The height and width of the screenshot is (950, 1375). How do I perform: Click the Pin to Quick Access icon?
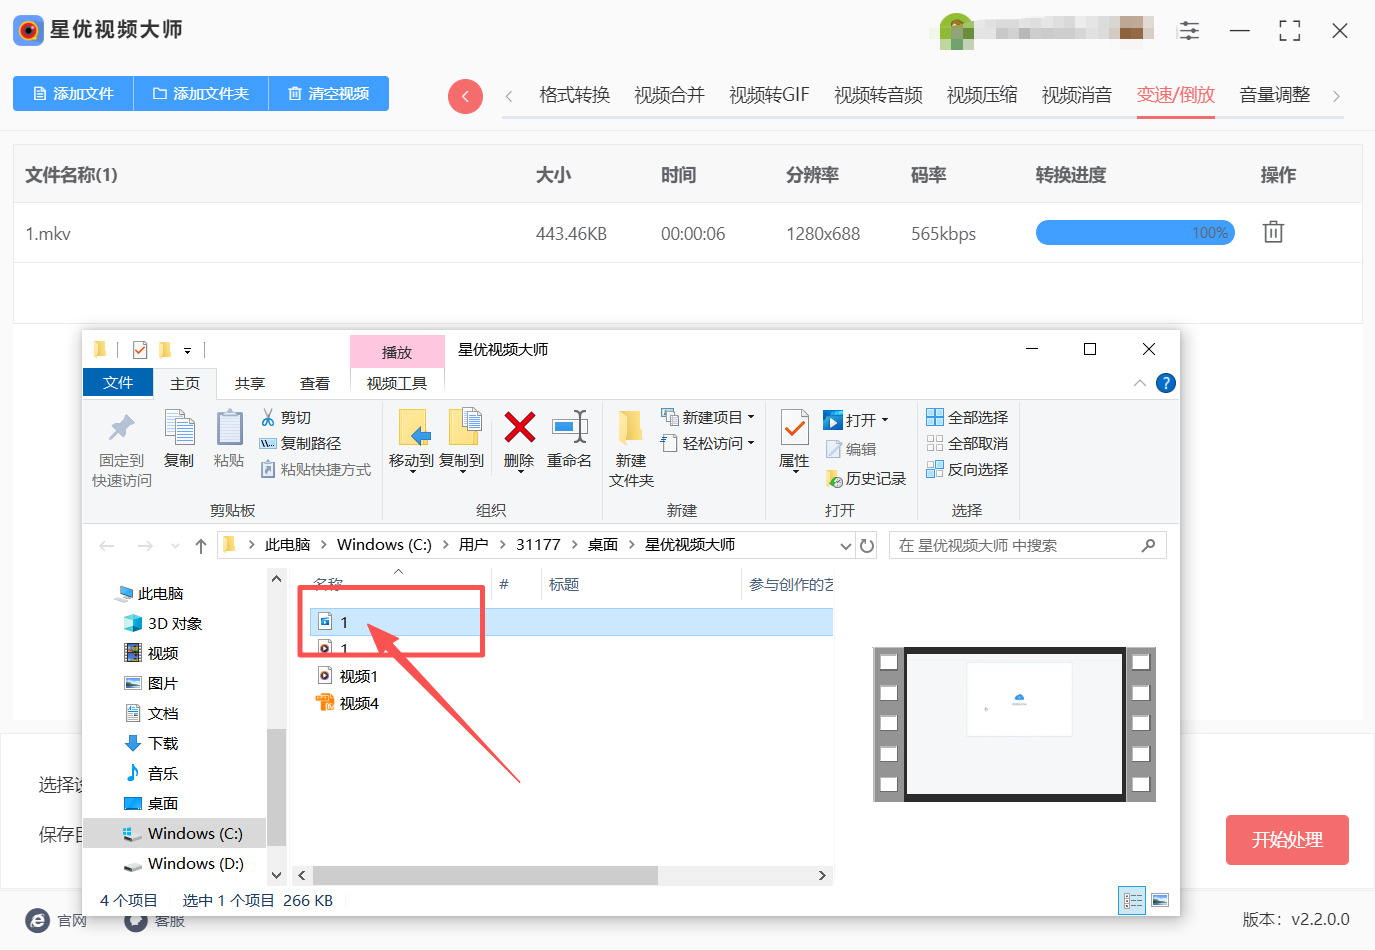[x=122, y=428]
